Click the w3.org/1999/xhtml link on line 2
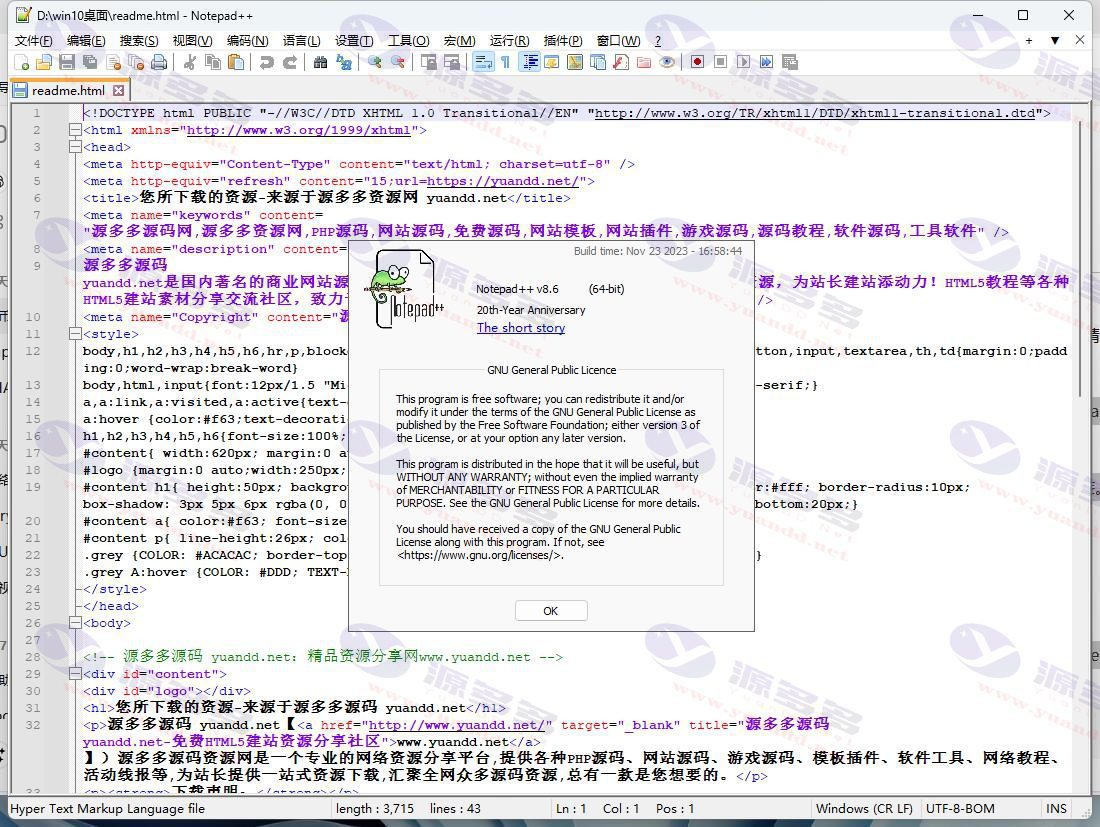 click(x=298, y=130)
